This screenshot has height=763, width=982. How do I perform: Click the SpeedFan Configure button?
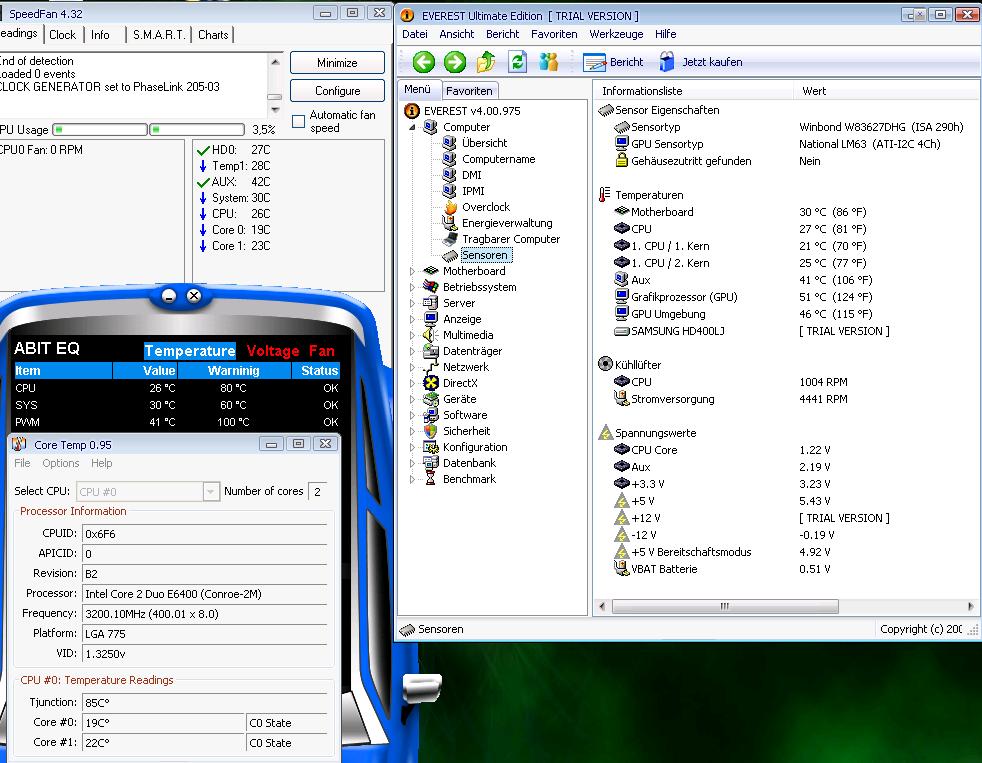337,91
